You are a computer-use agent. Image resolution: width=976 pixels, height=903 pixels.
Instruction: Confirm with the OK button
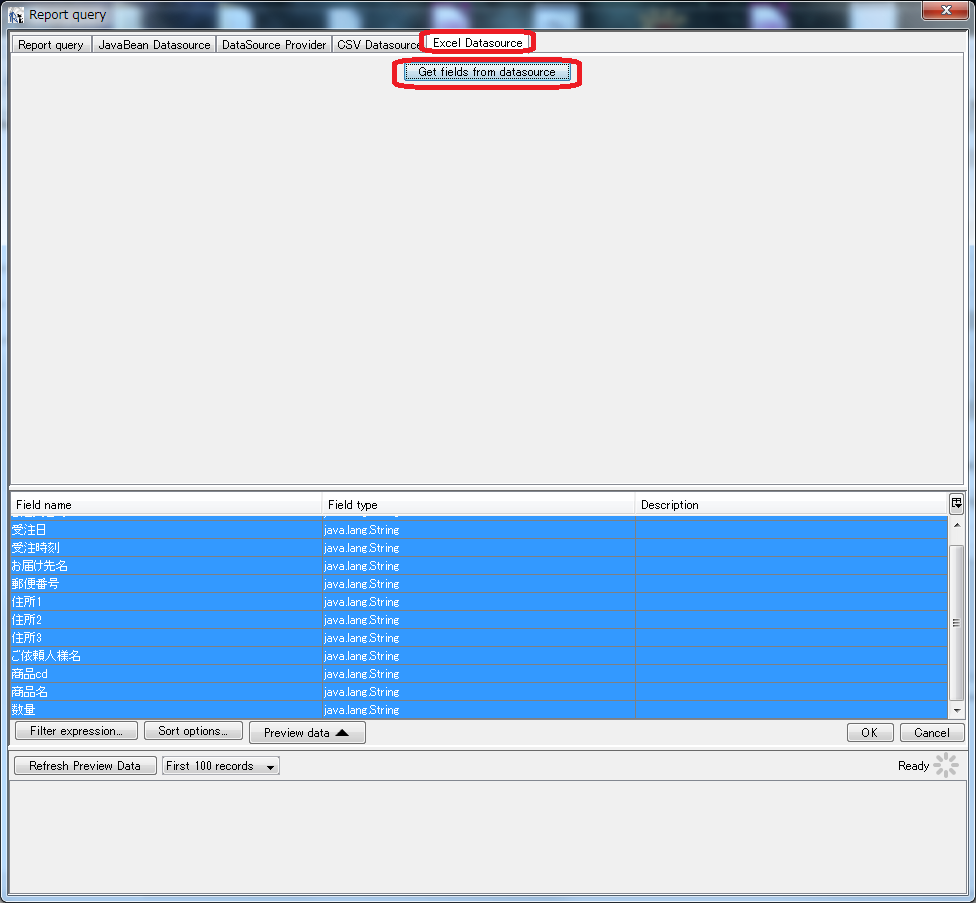pos(870,732)
